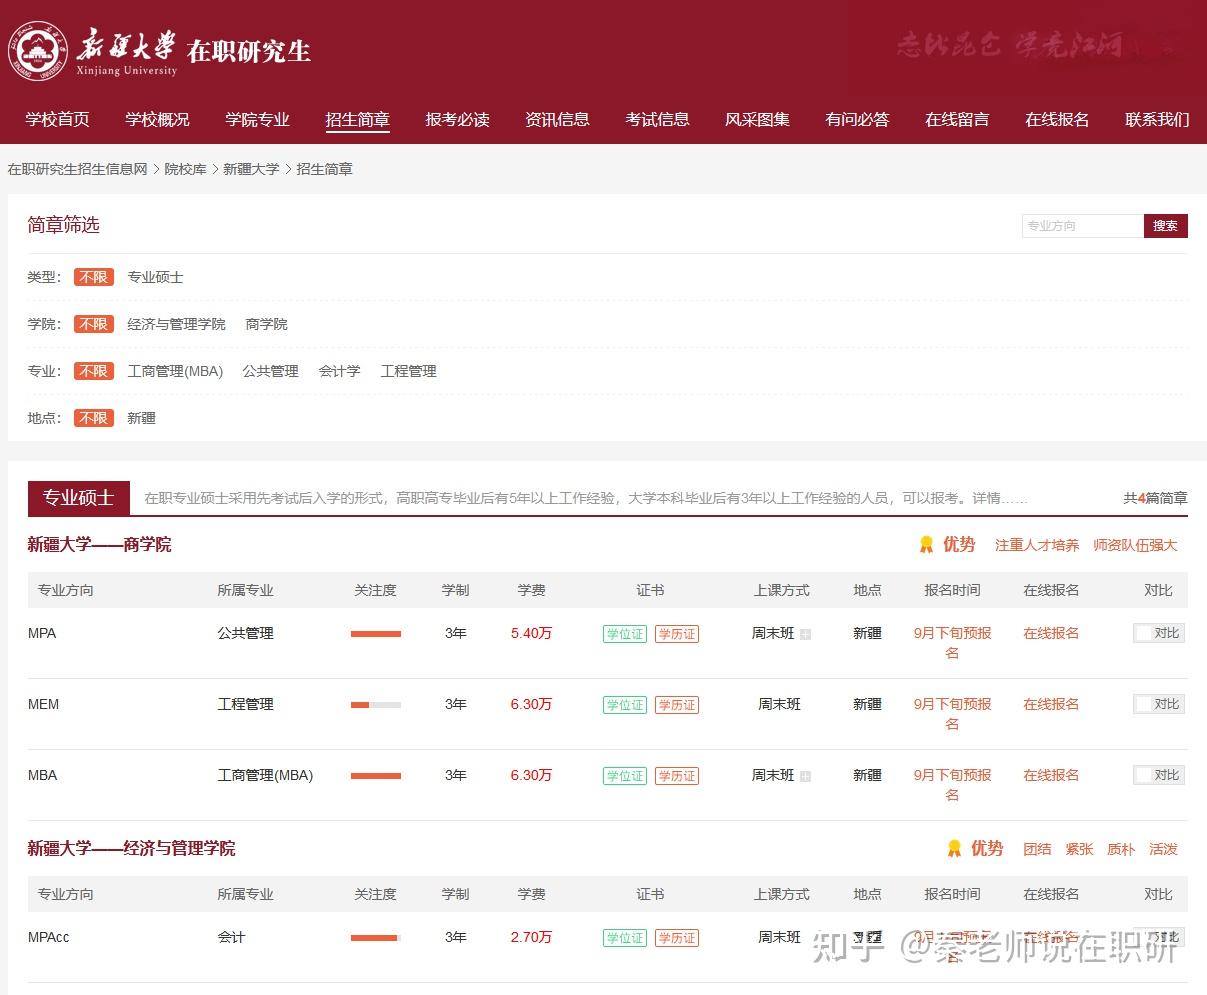Click breadcrumb 在职研究生招生信息网
The height and width of the screenshot is (995, 1207).
pyautogui.click(x=78, y=169)
